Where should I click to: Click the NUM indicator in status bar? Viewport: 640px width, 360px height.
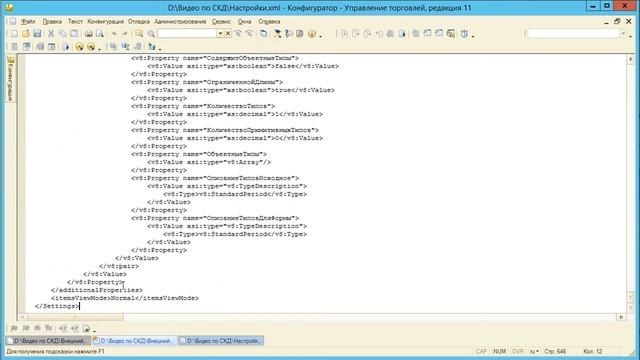click(x=499, y=351)
